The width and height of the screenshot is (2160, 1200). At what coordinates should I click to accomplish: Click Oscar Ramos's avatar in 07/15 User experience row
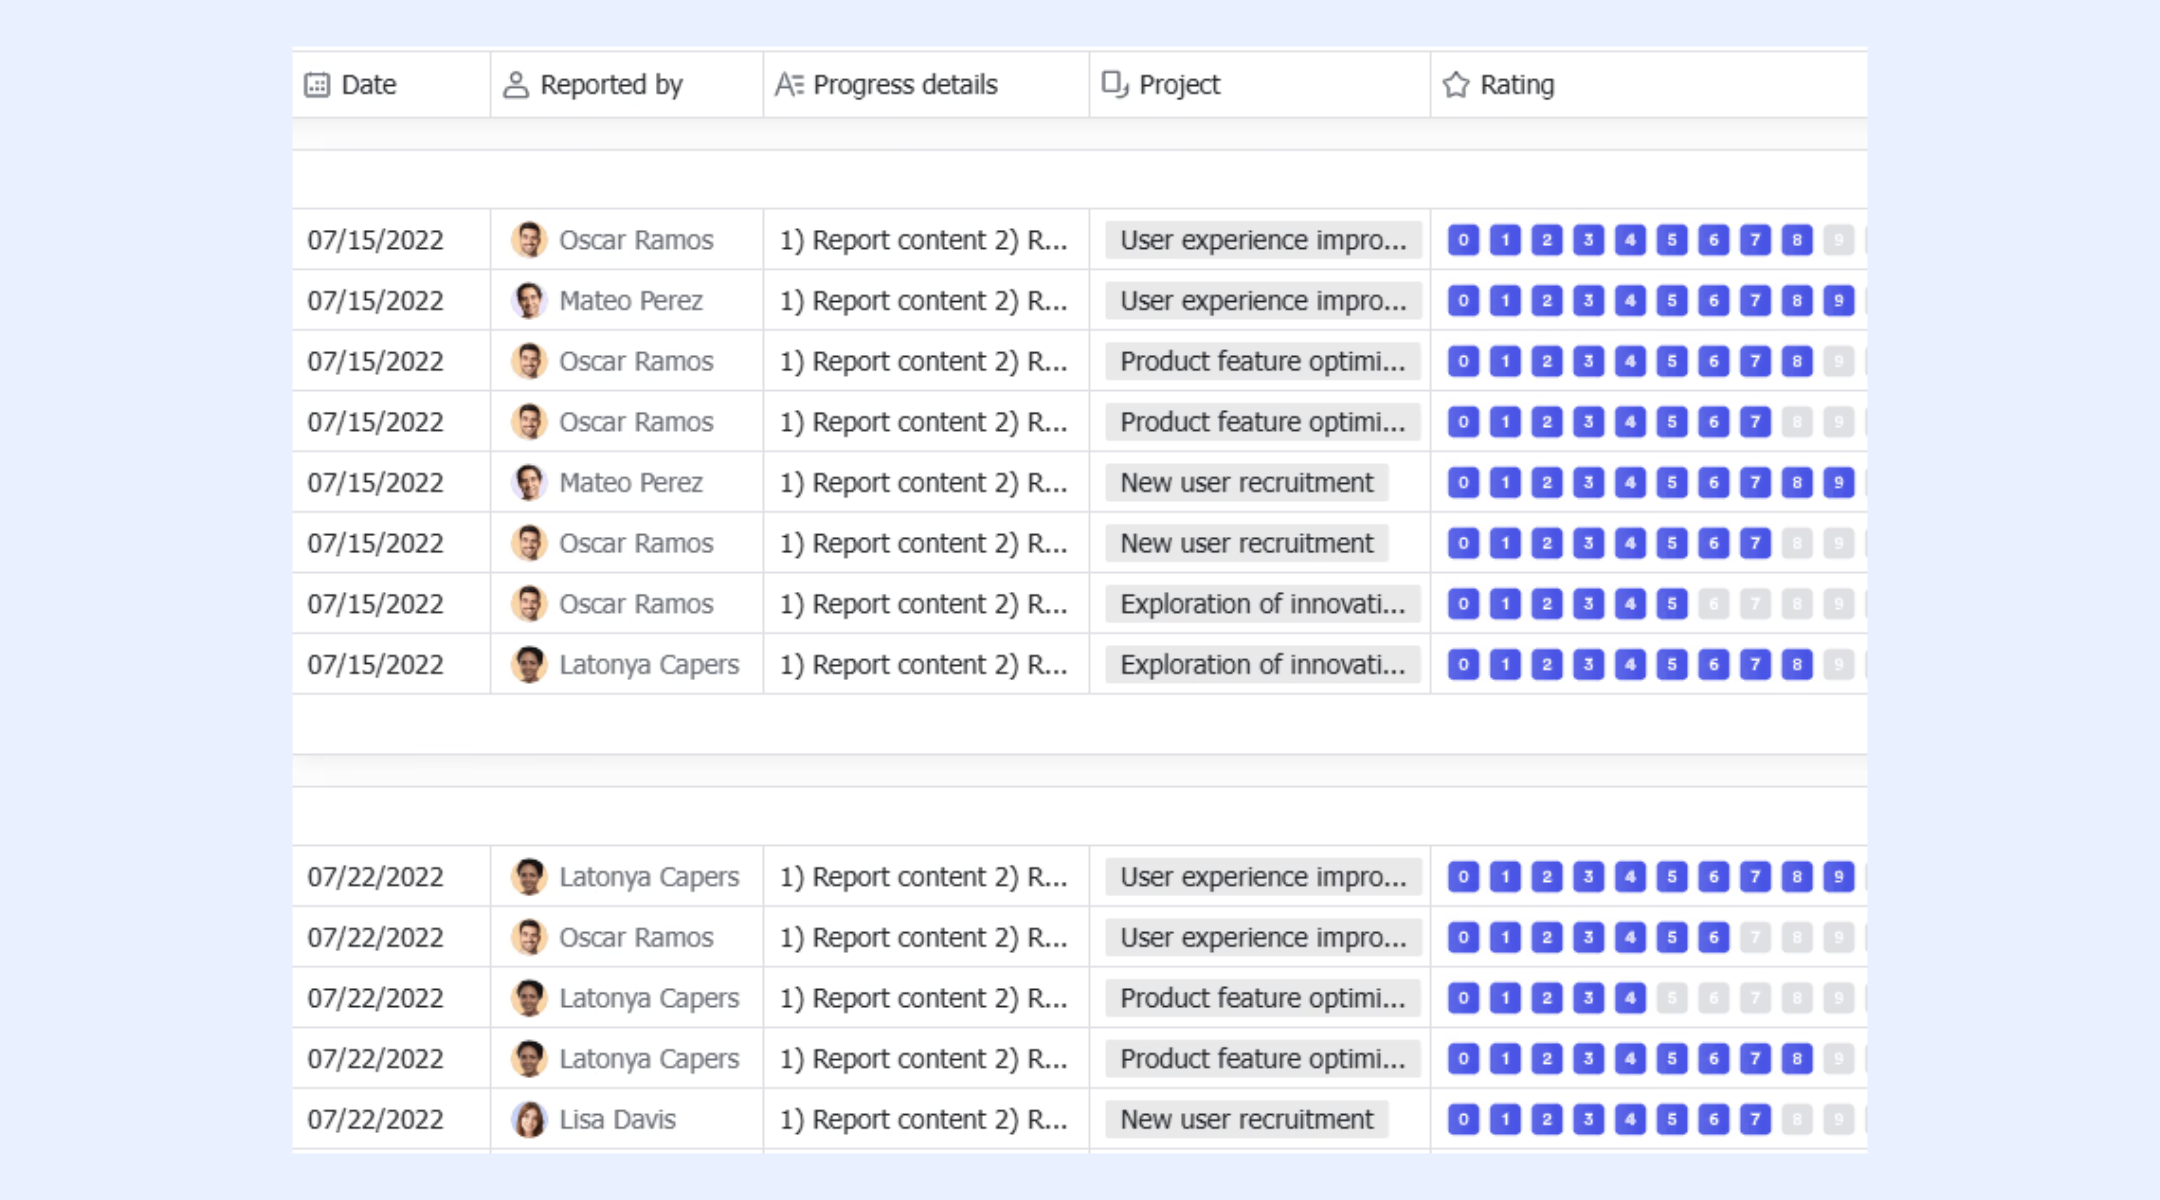point(529,240)
